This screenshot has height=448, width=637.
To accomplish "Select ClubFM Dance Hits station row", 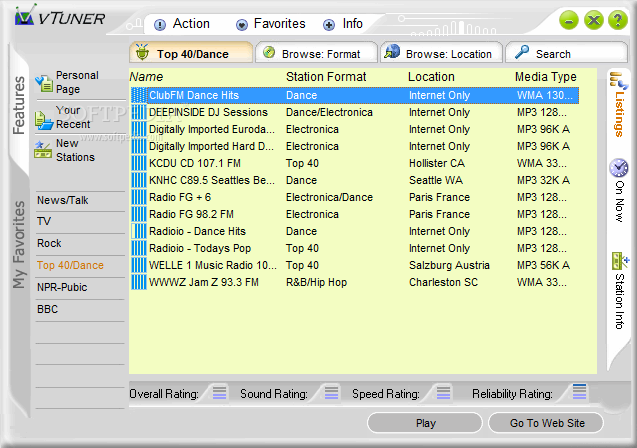I will (355, 95).
